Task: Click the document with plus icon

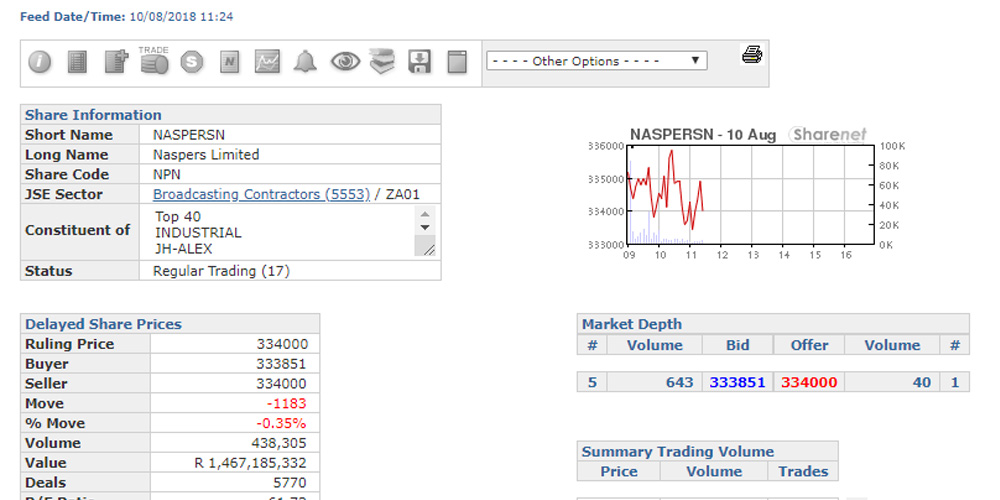Action: (x=116, y=62)
